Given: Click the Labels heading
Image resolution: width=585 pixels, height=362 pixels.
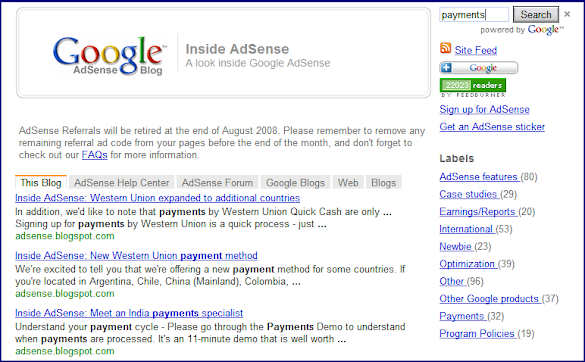Looking at the screenshot, I should coord(457,158).
